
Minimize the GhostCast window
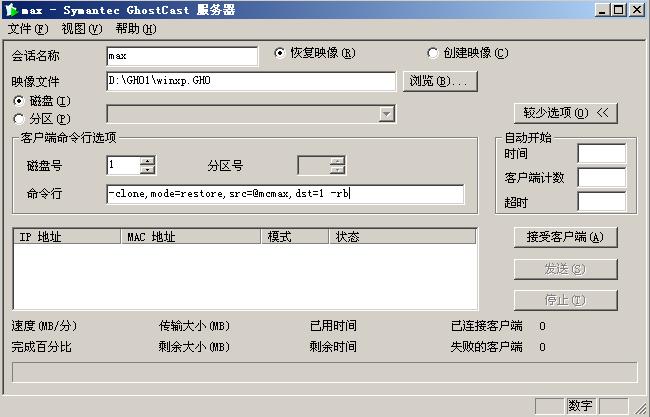[x=601, y=10]
